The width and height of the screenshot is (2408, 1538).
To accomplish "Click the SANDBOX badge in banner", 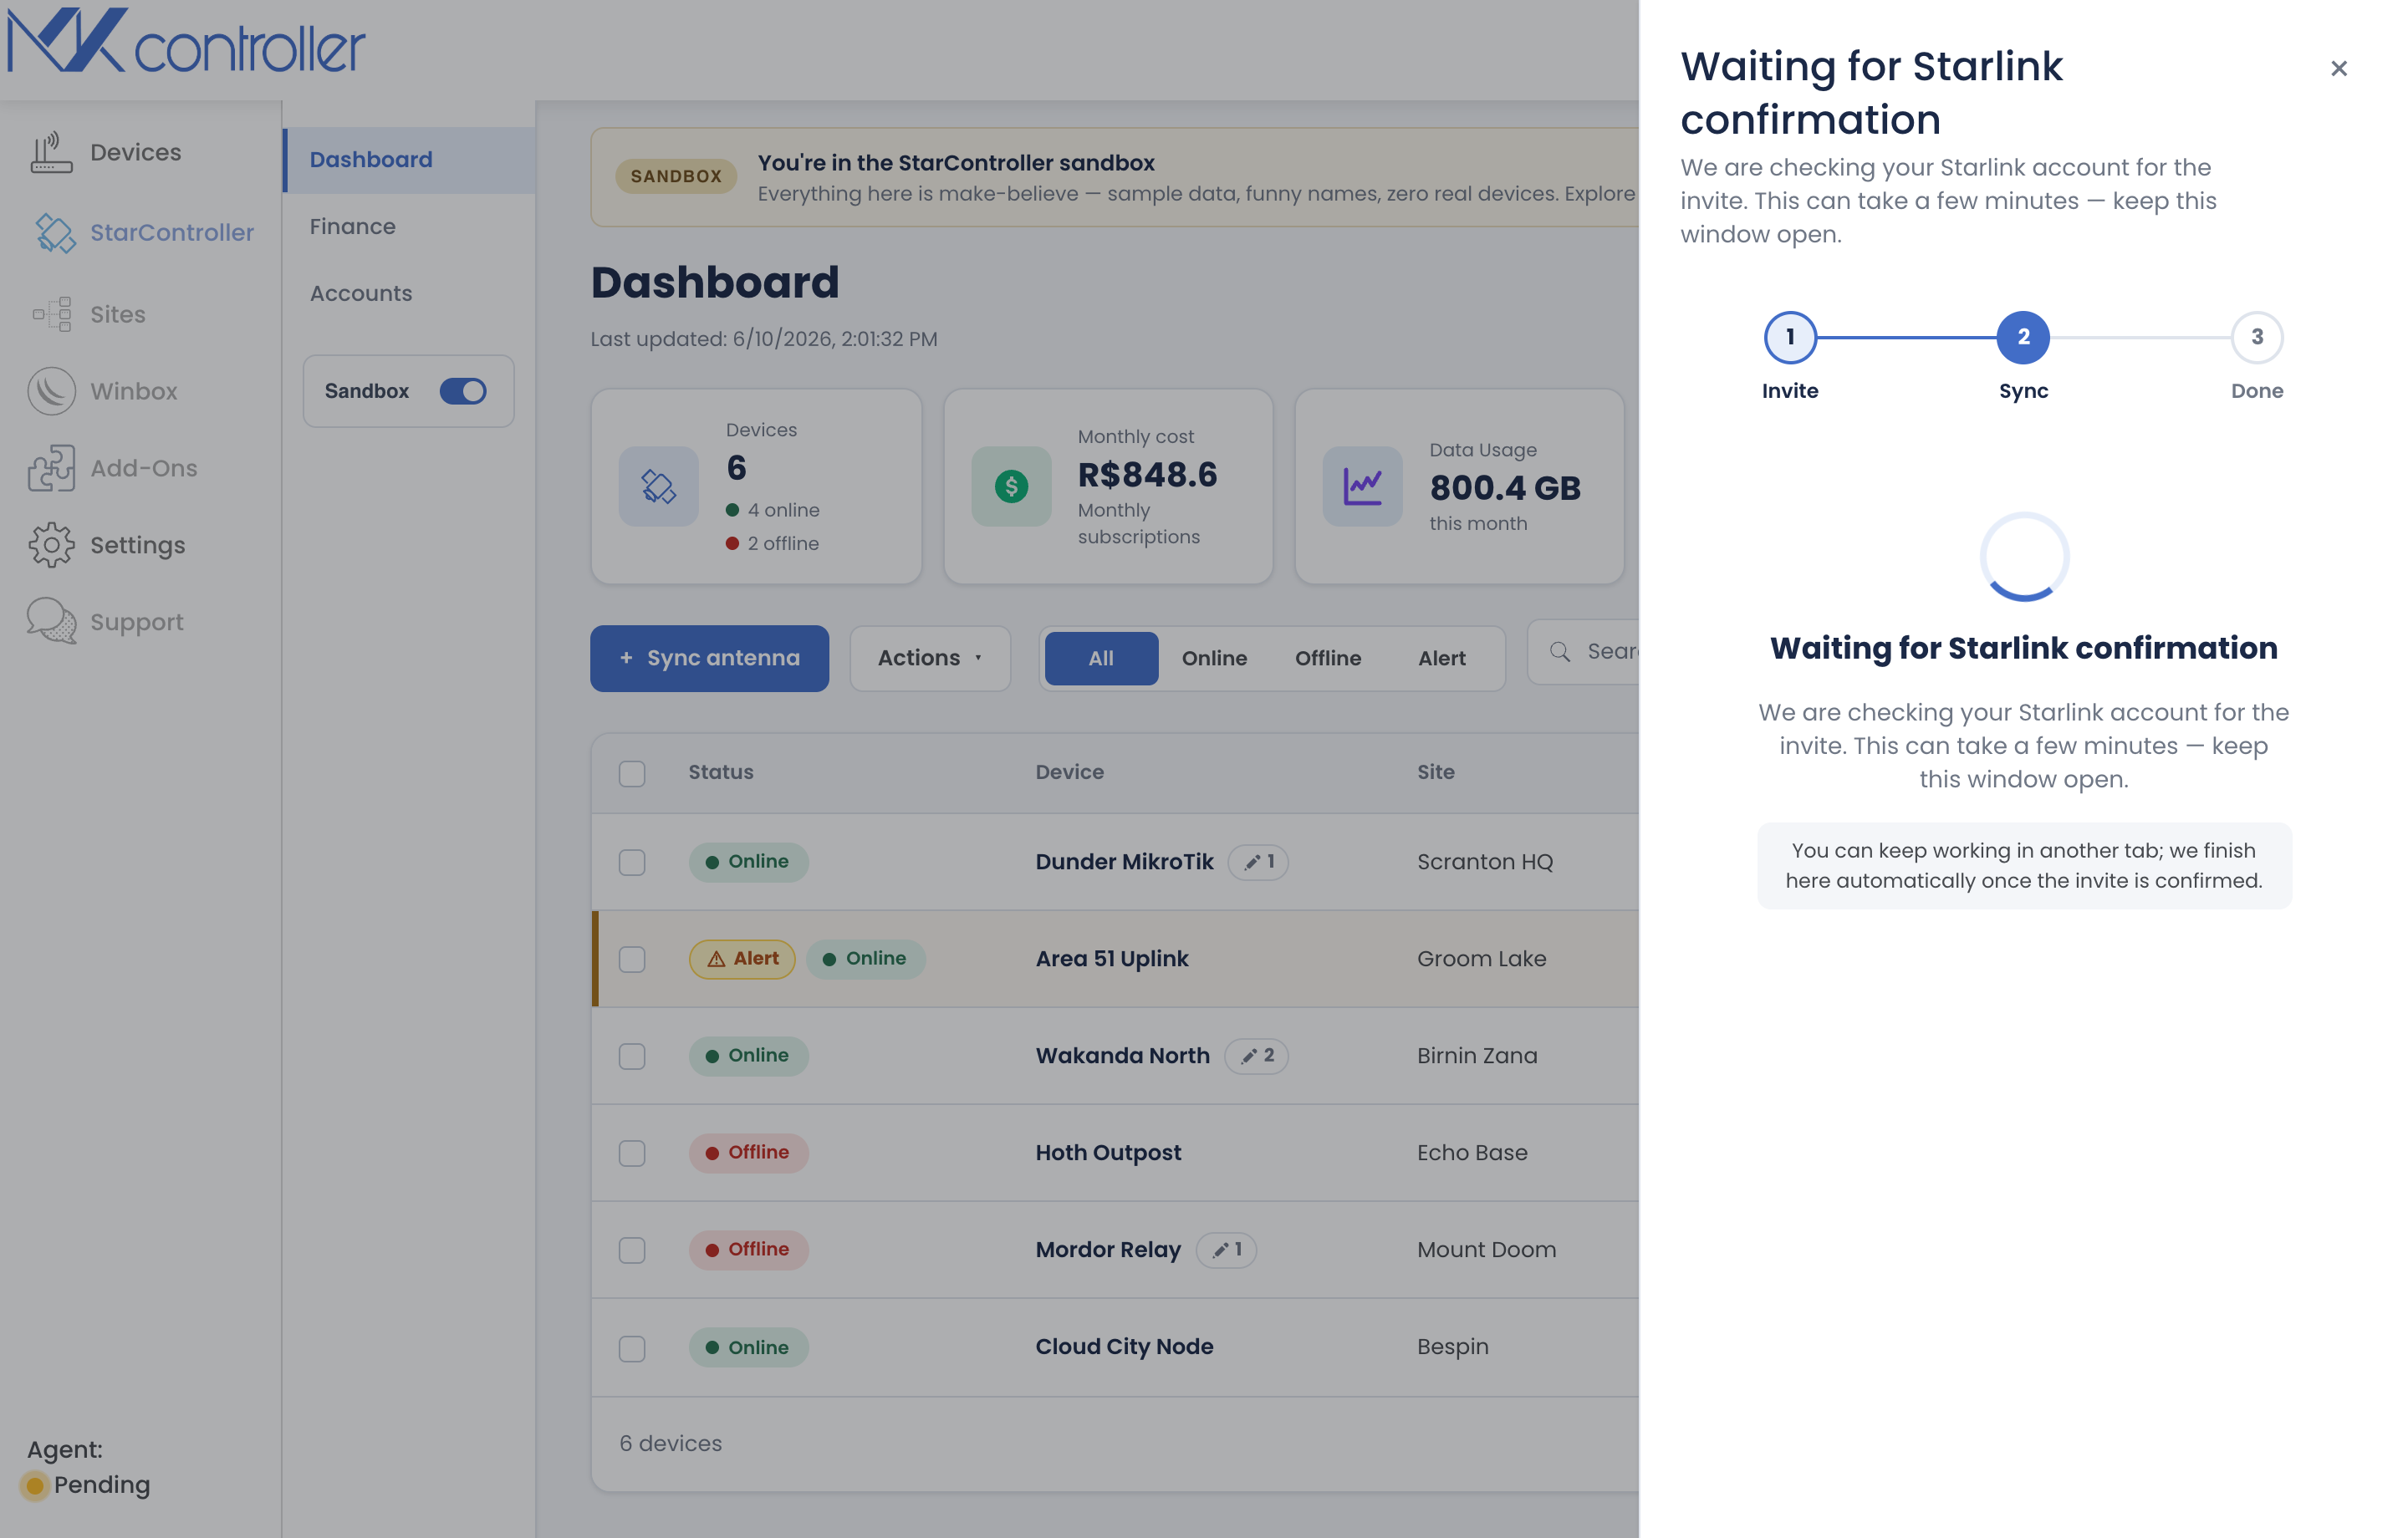I will click(676, 176).
